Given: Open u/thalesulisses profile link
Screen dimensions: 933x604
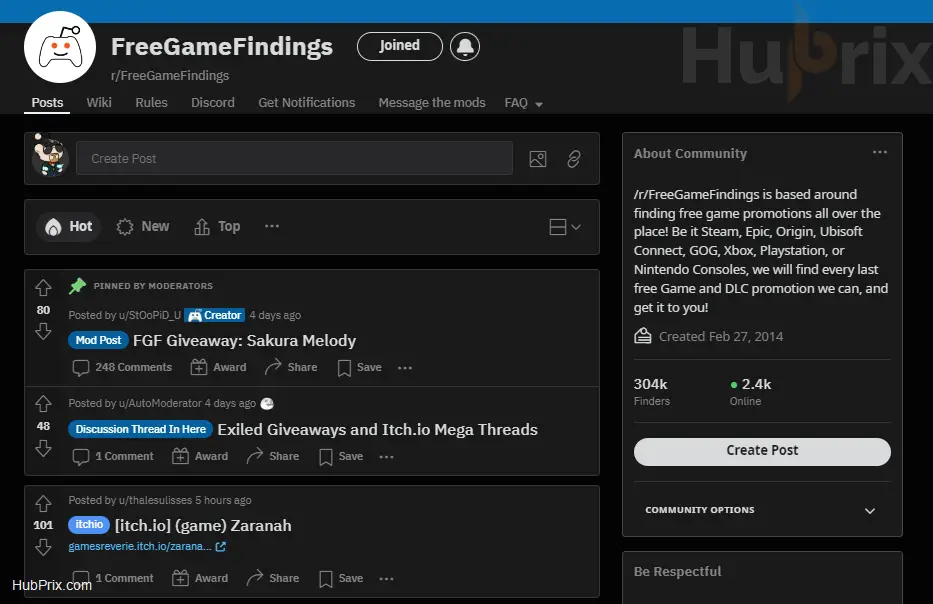Looking at the screenshot, I should click(155, 500).
